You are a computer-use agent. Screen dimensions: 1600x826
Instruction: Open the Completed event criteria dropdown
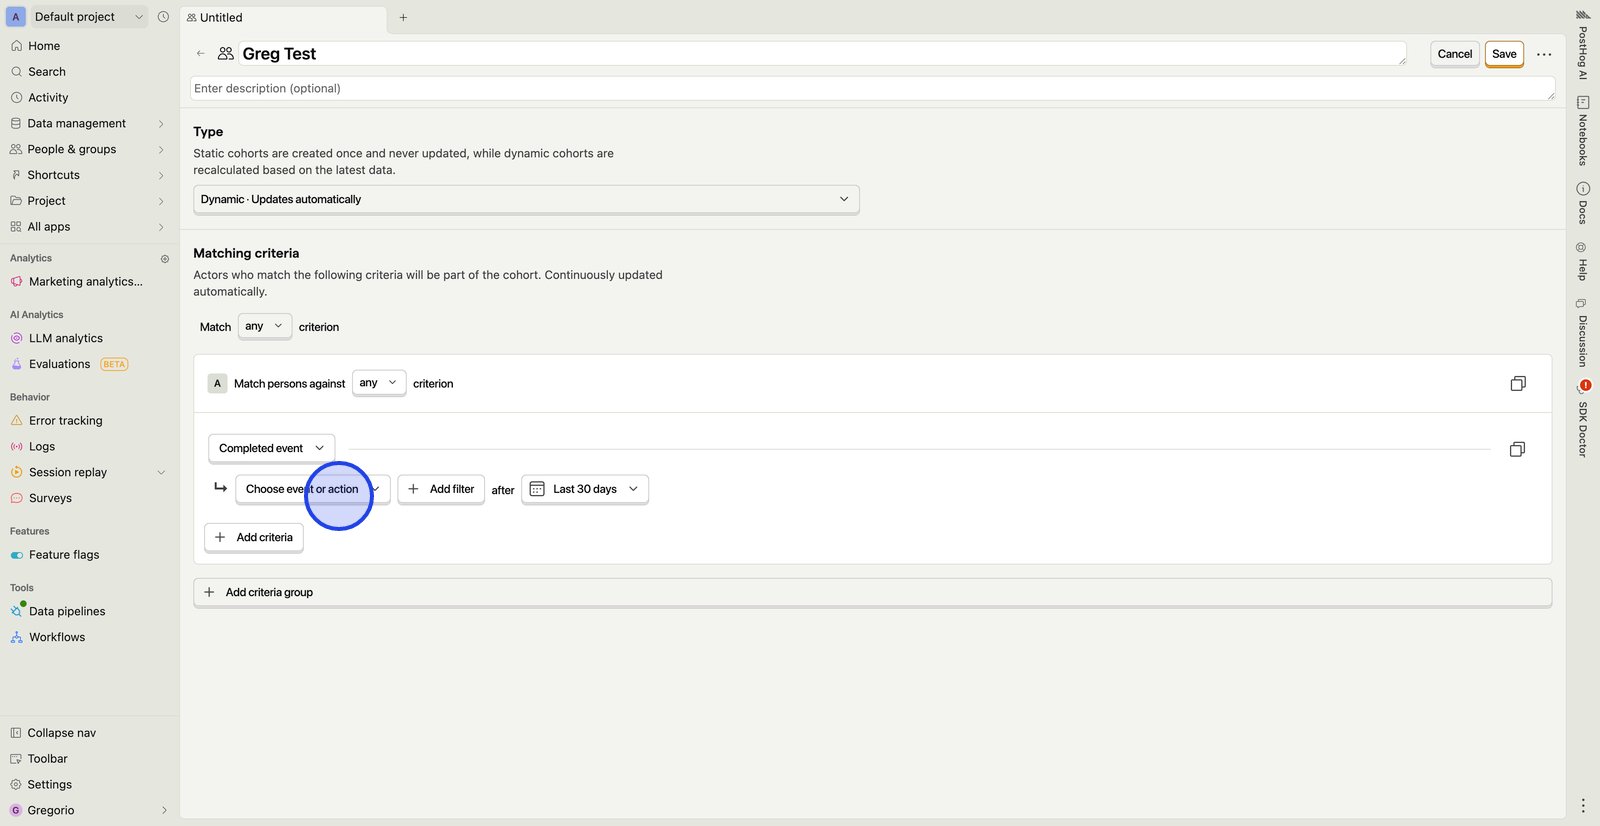(271, 448)
